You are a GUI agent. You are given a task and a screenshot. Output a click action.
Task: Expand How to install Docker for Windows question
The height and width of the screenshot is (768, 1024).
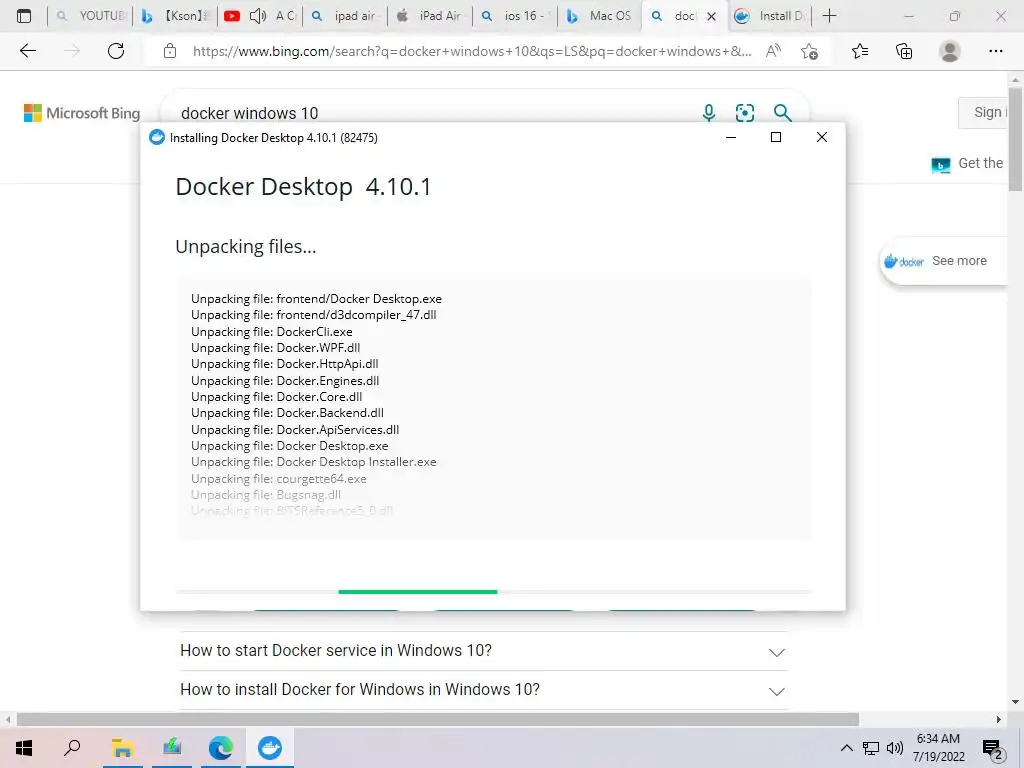click(483, 690)
